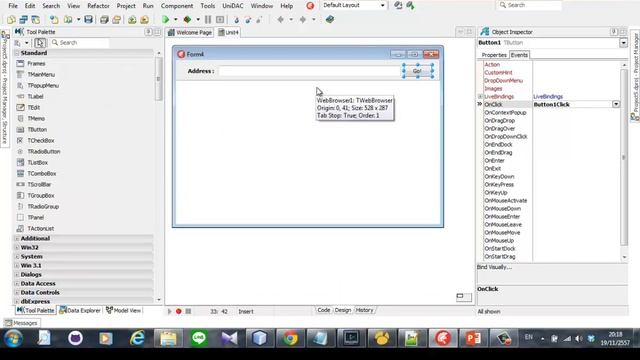
Task: Expand the Dialogs palette category
Action: [x=17, y=274]
